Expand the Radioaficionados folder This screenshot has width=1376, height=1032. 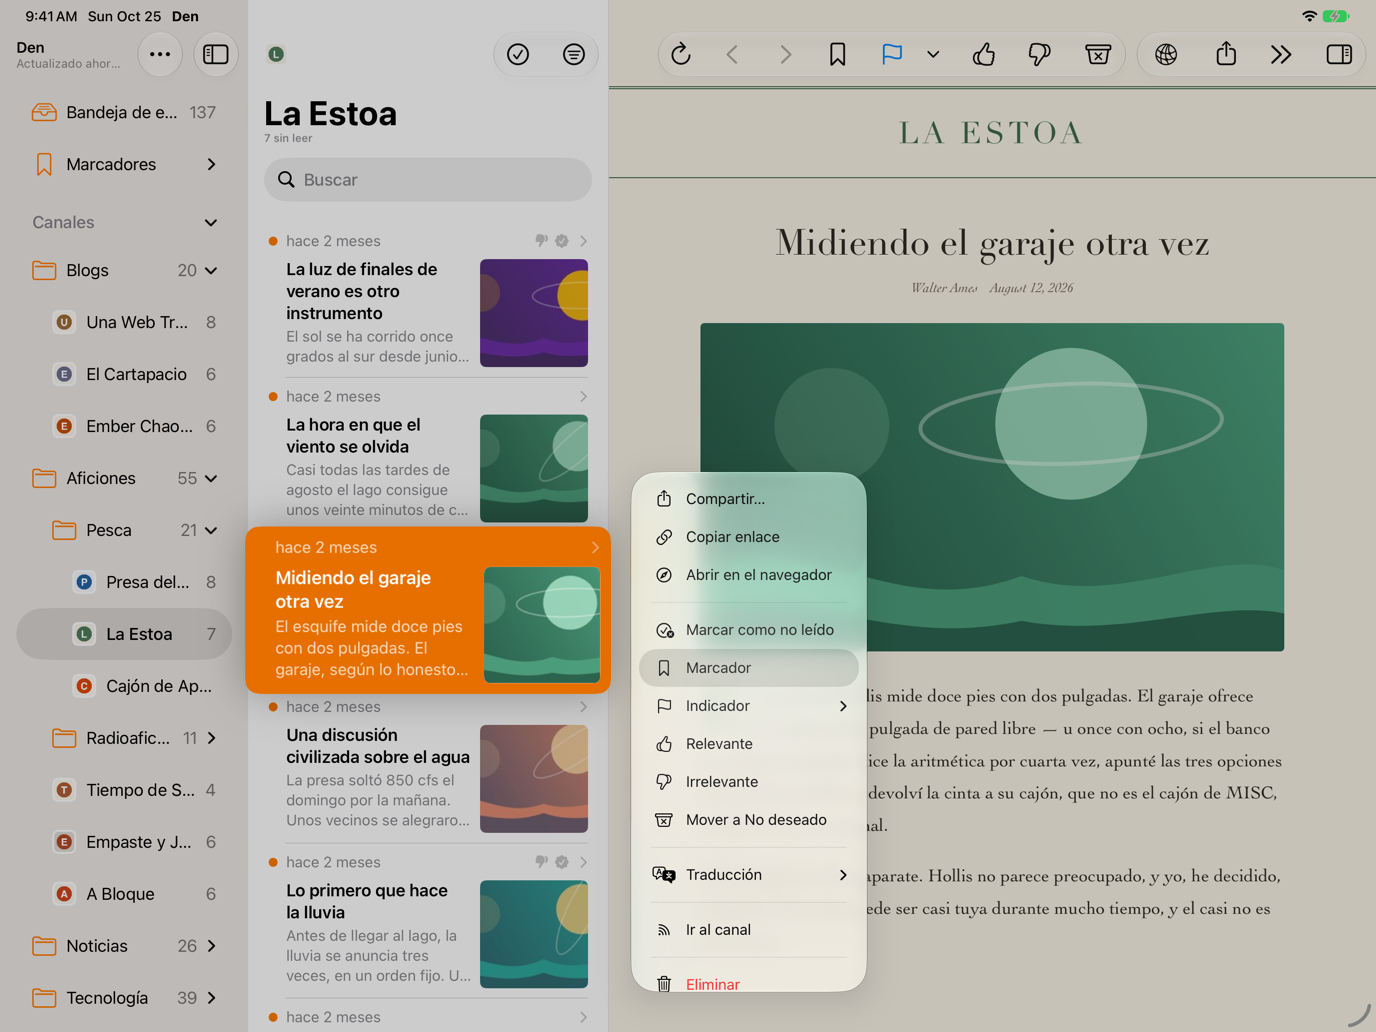[x=211, y=738]
